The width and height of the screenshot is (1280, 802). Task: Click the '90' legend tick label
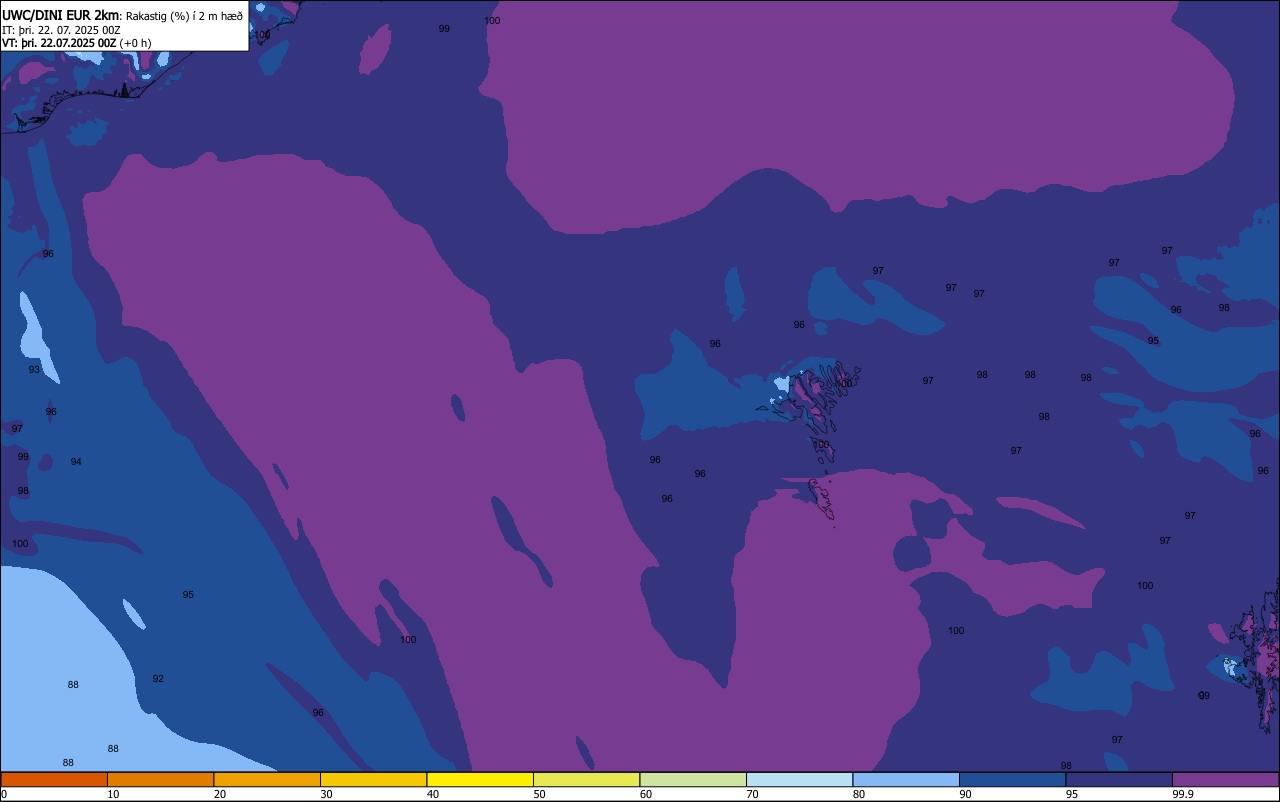pos(965,794)
